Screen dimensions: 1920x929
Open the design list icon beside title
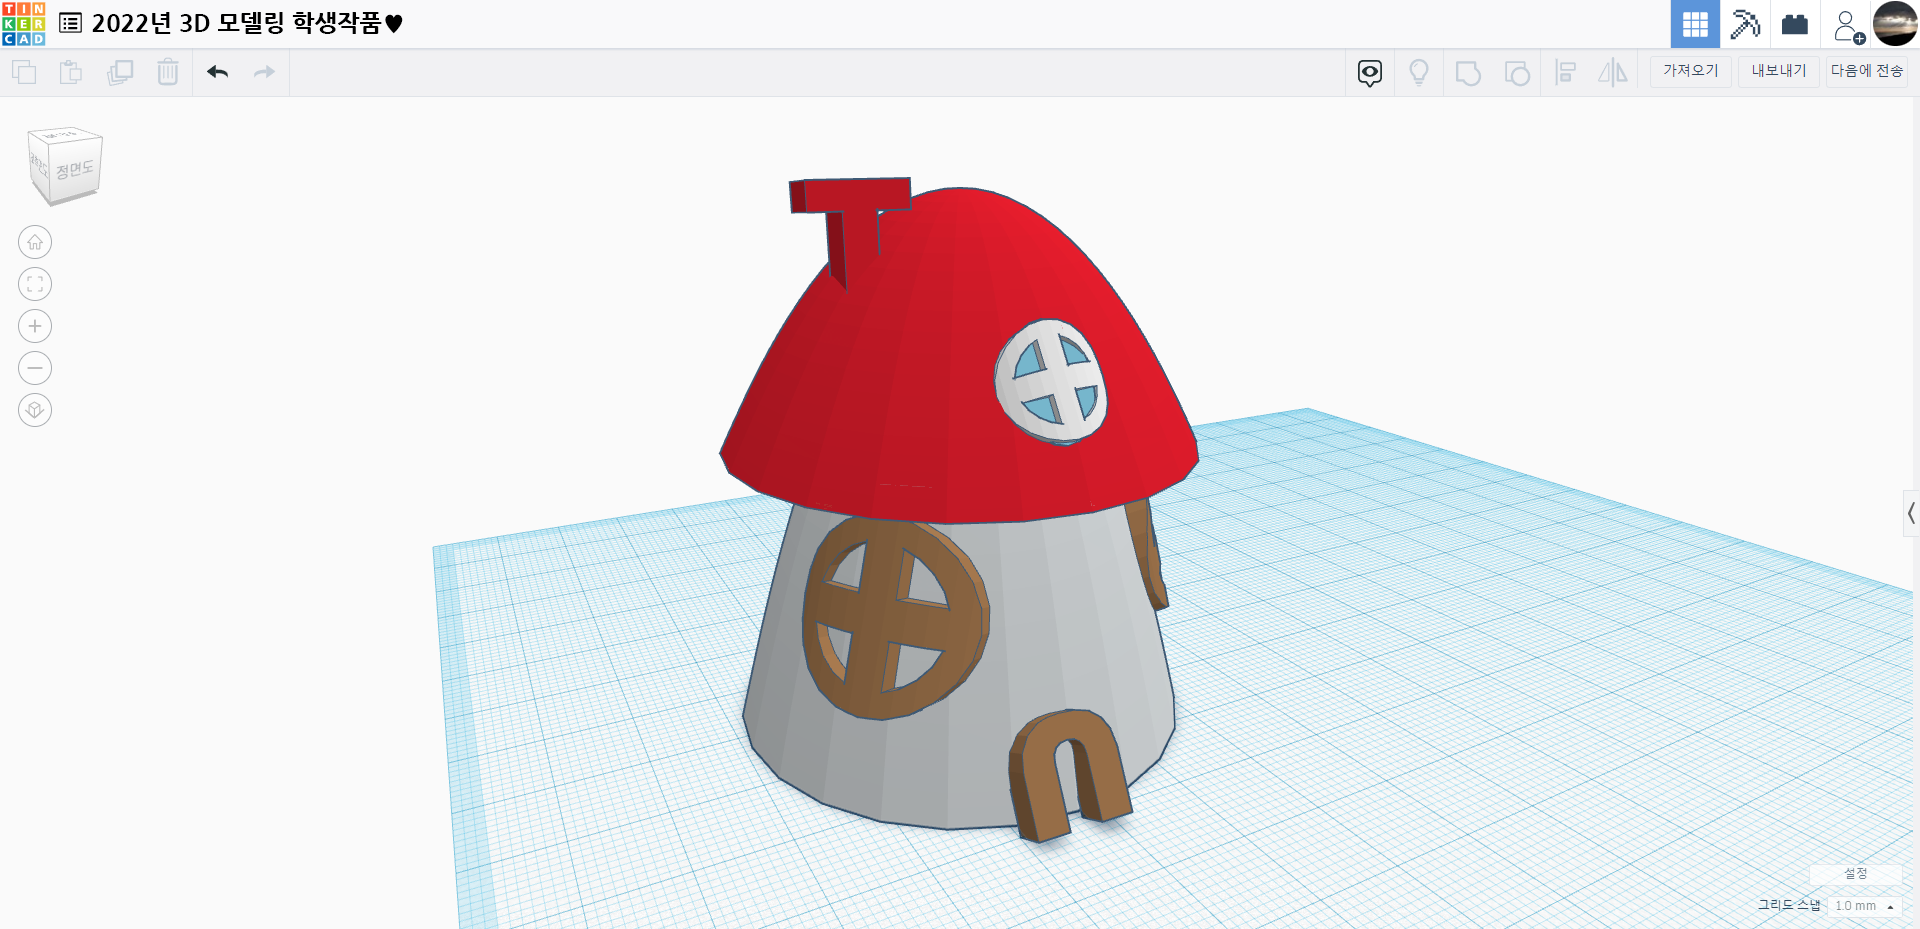[71, 23]
